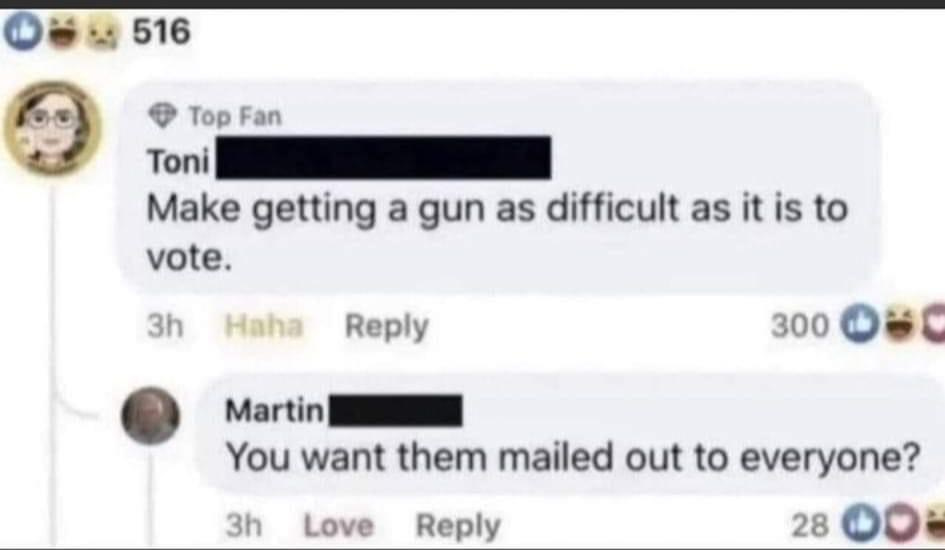
Task: Open the 516 reactions count
Action: coord(162,31)
